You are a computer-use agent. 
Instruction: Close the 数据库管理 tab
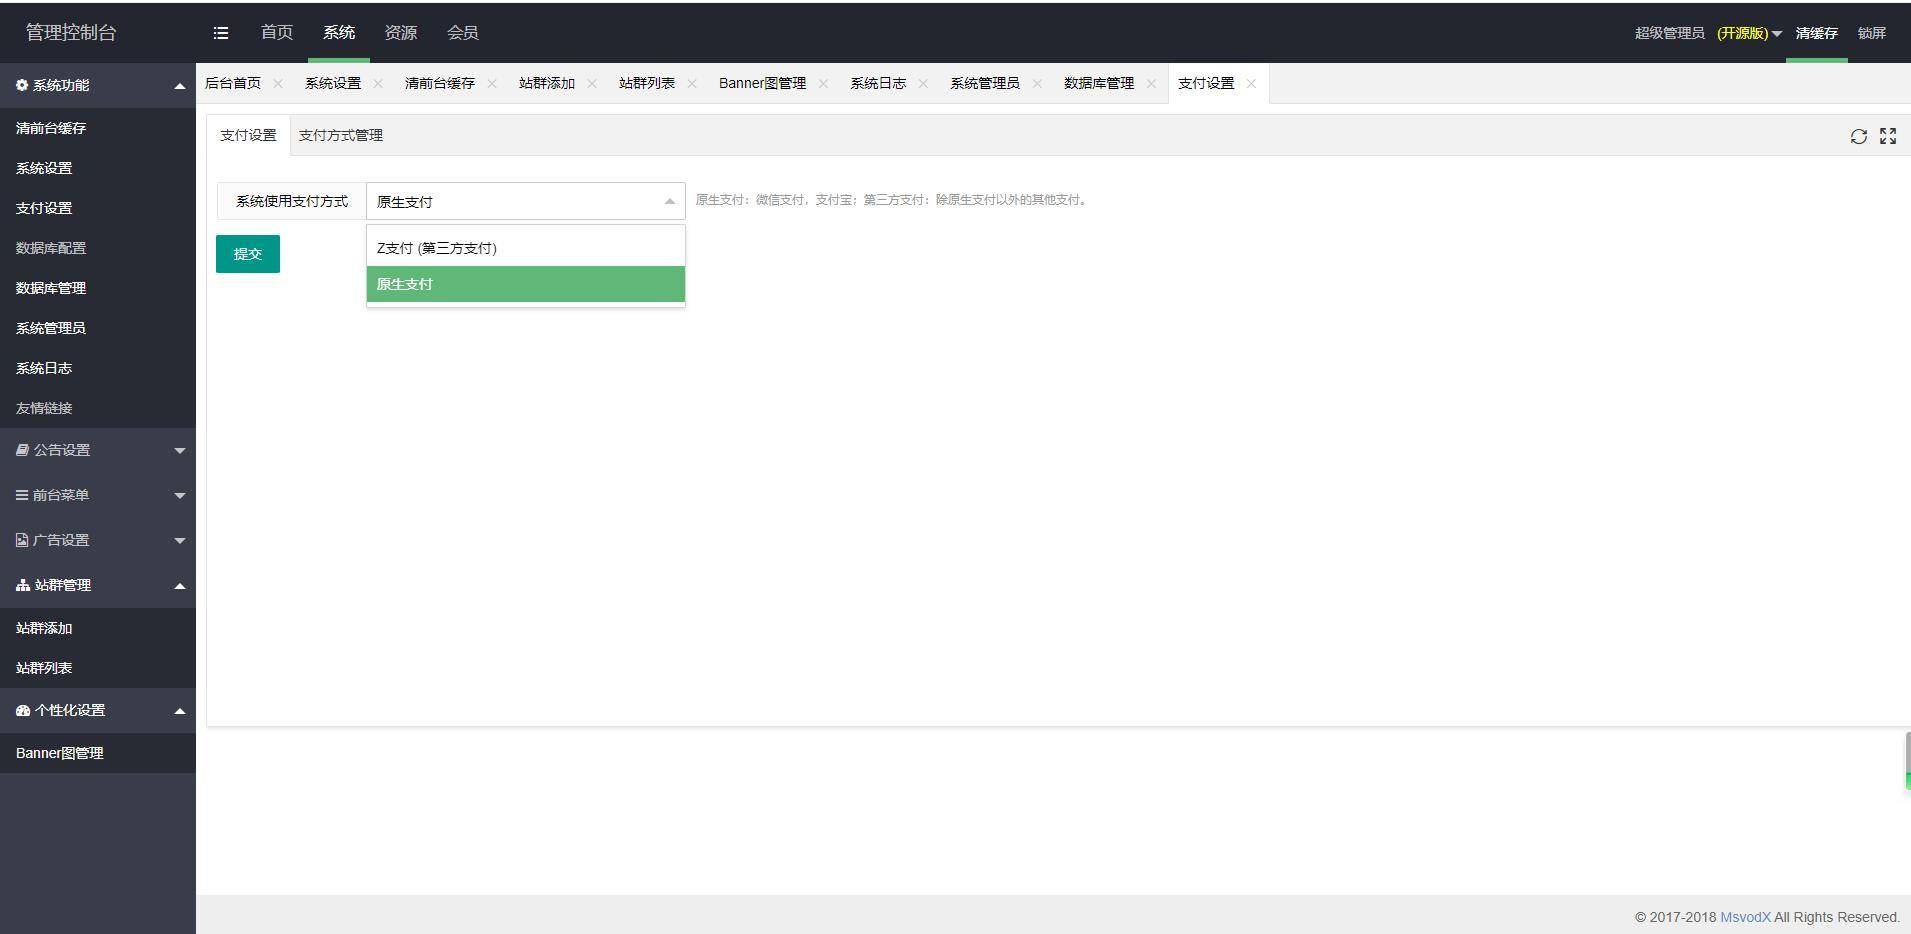coord(1151,84)
